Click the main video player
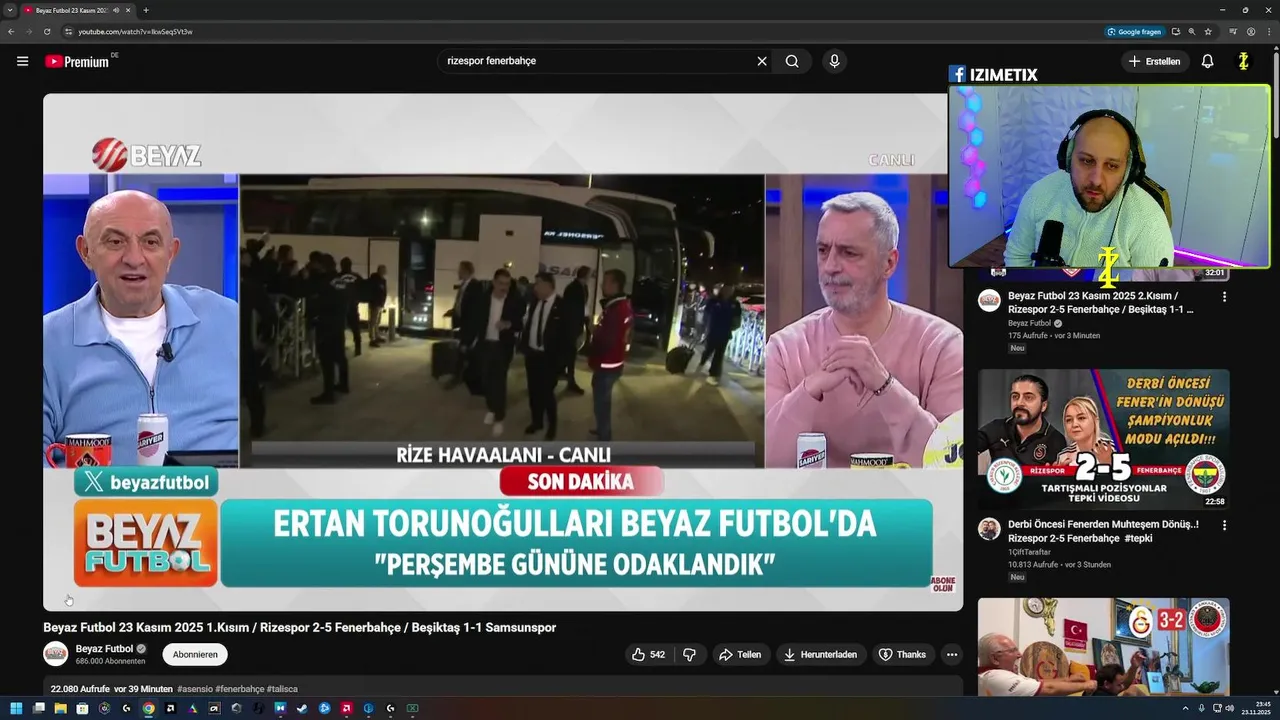This screenshot has height=720, width=1280. (x=503, y=352)
